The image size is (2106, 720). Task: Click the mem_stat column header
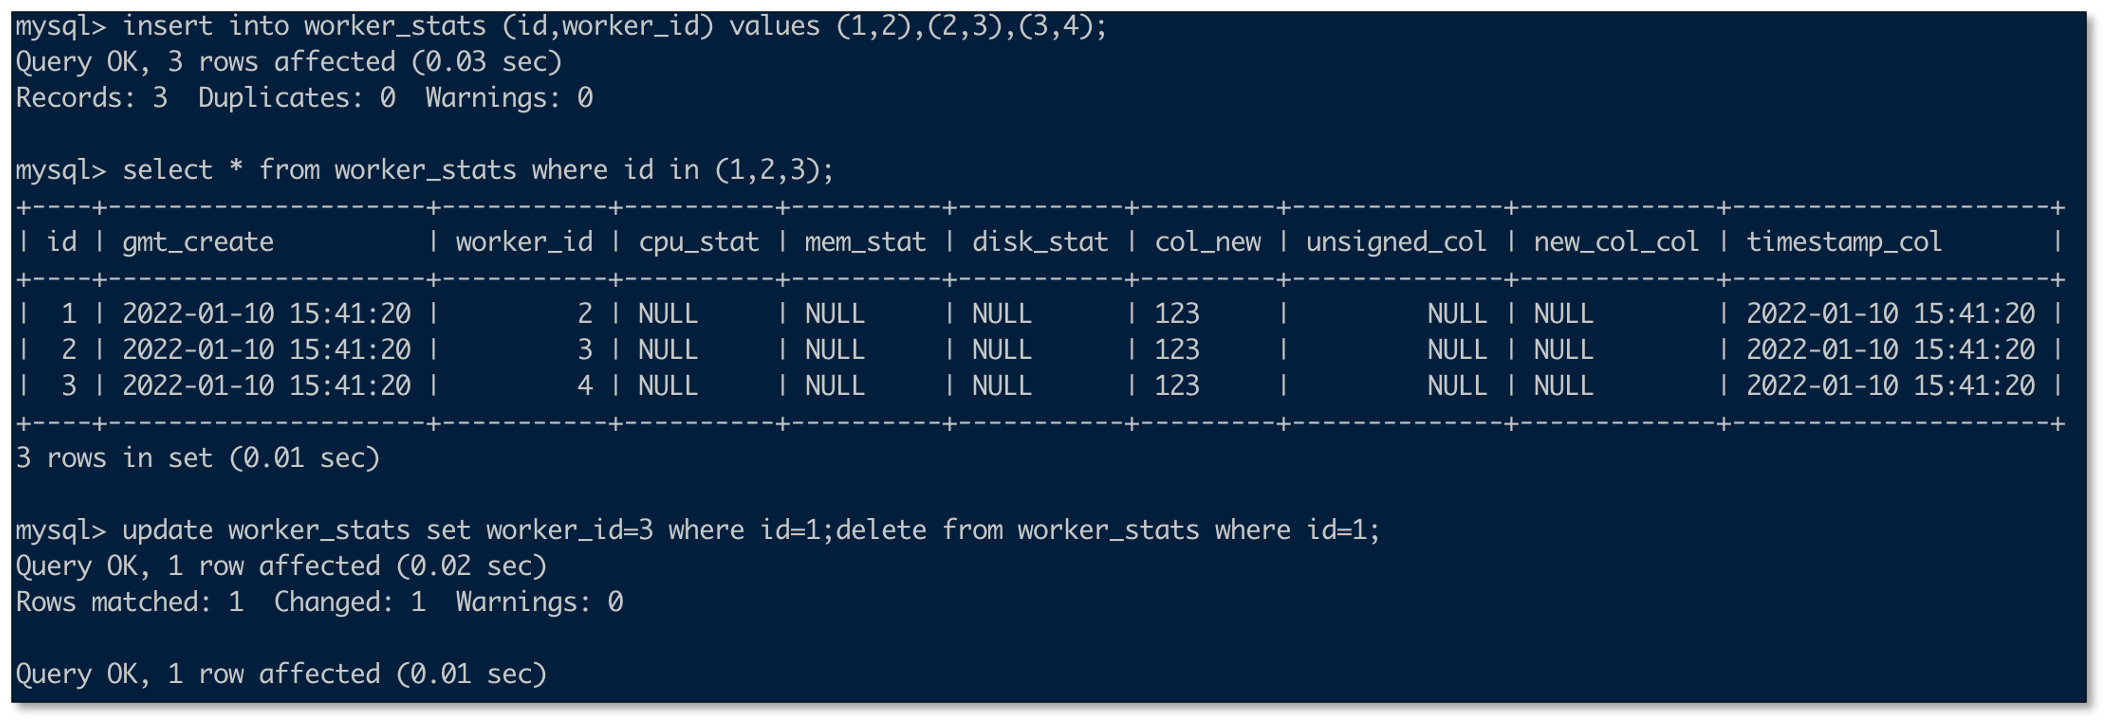[x=865, y=242]
